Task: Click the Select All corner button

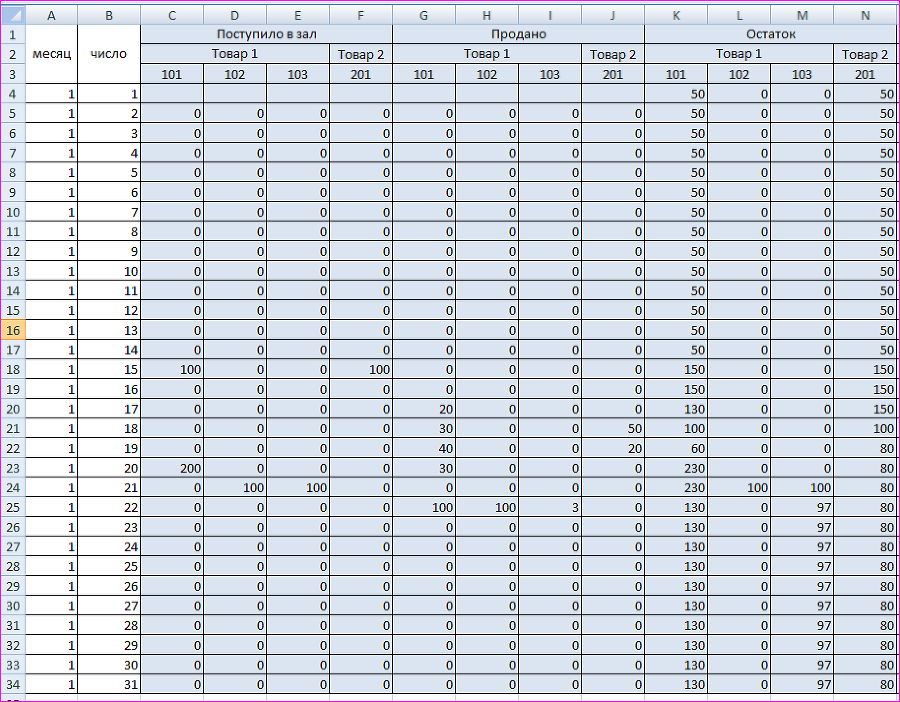Action: (13, 15)
